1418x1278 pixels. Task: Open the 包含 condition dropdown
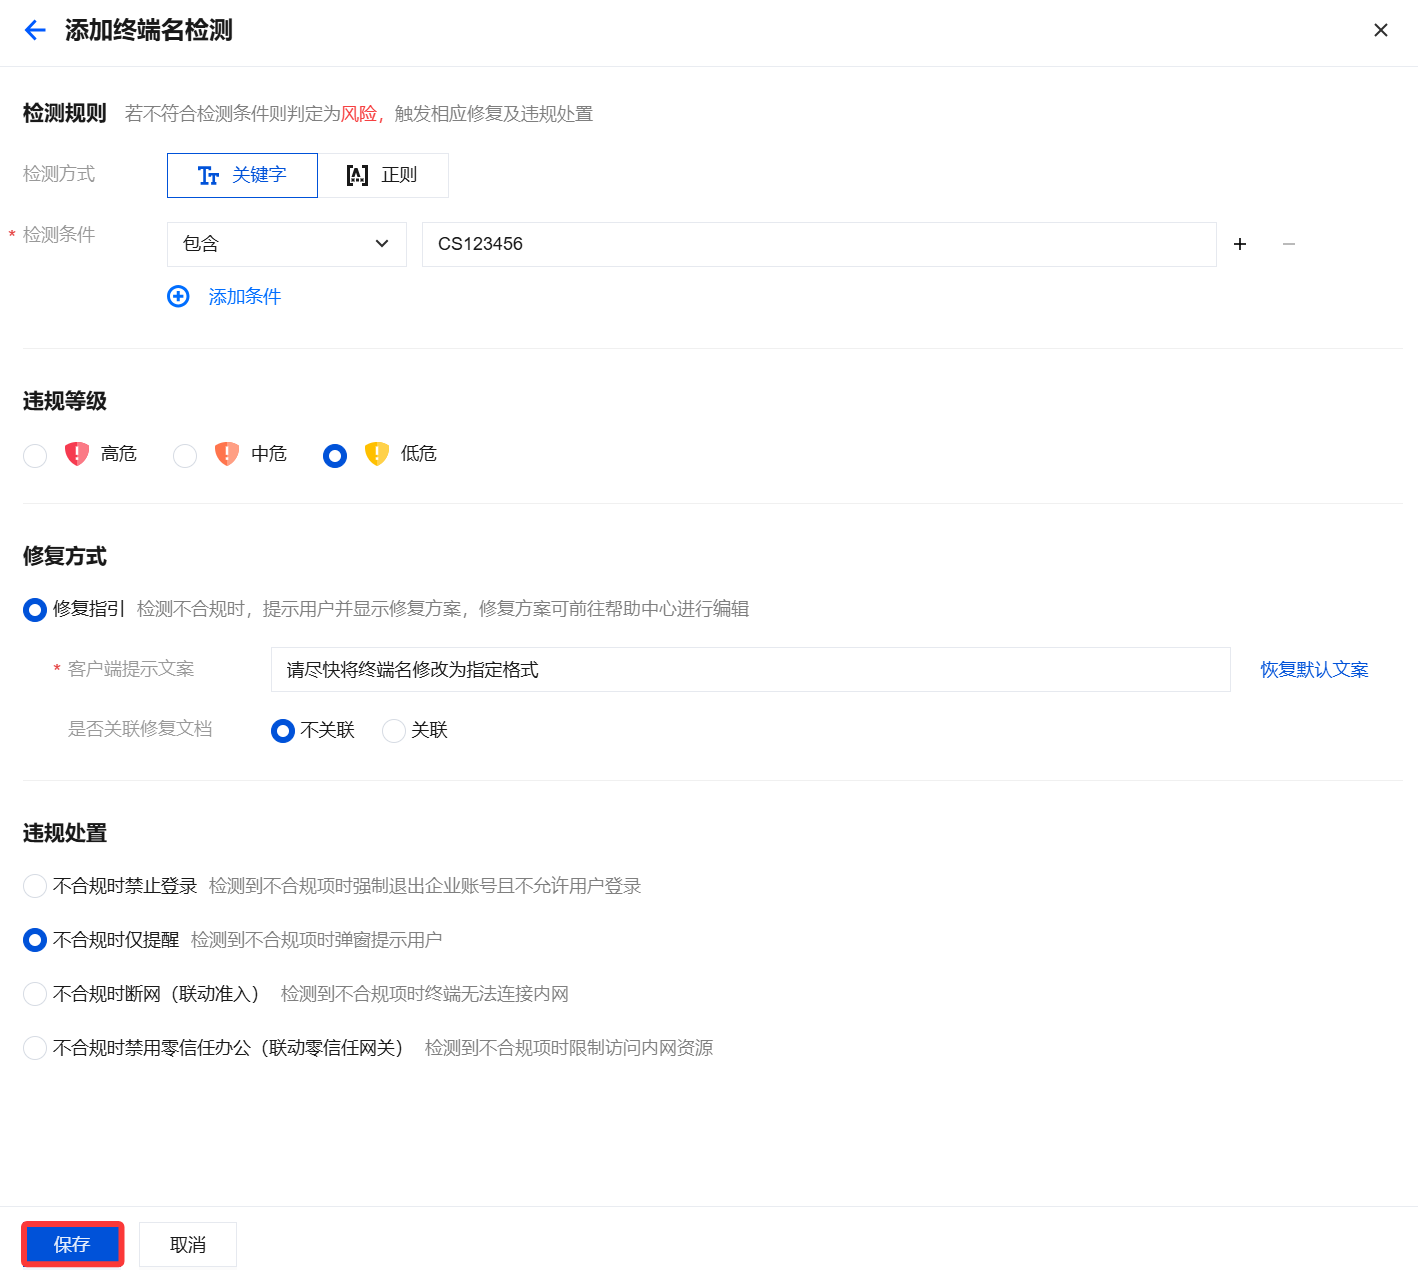pyautogui.click(x=287, y=244)
